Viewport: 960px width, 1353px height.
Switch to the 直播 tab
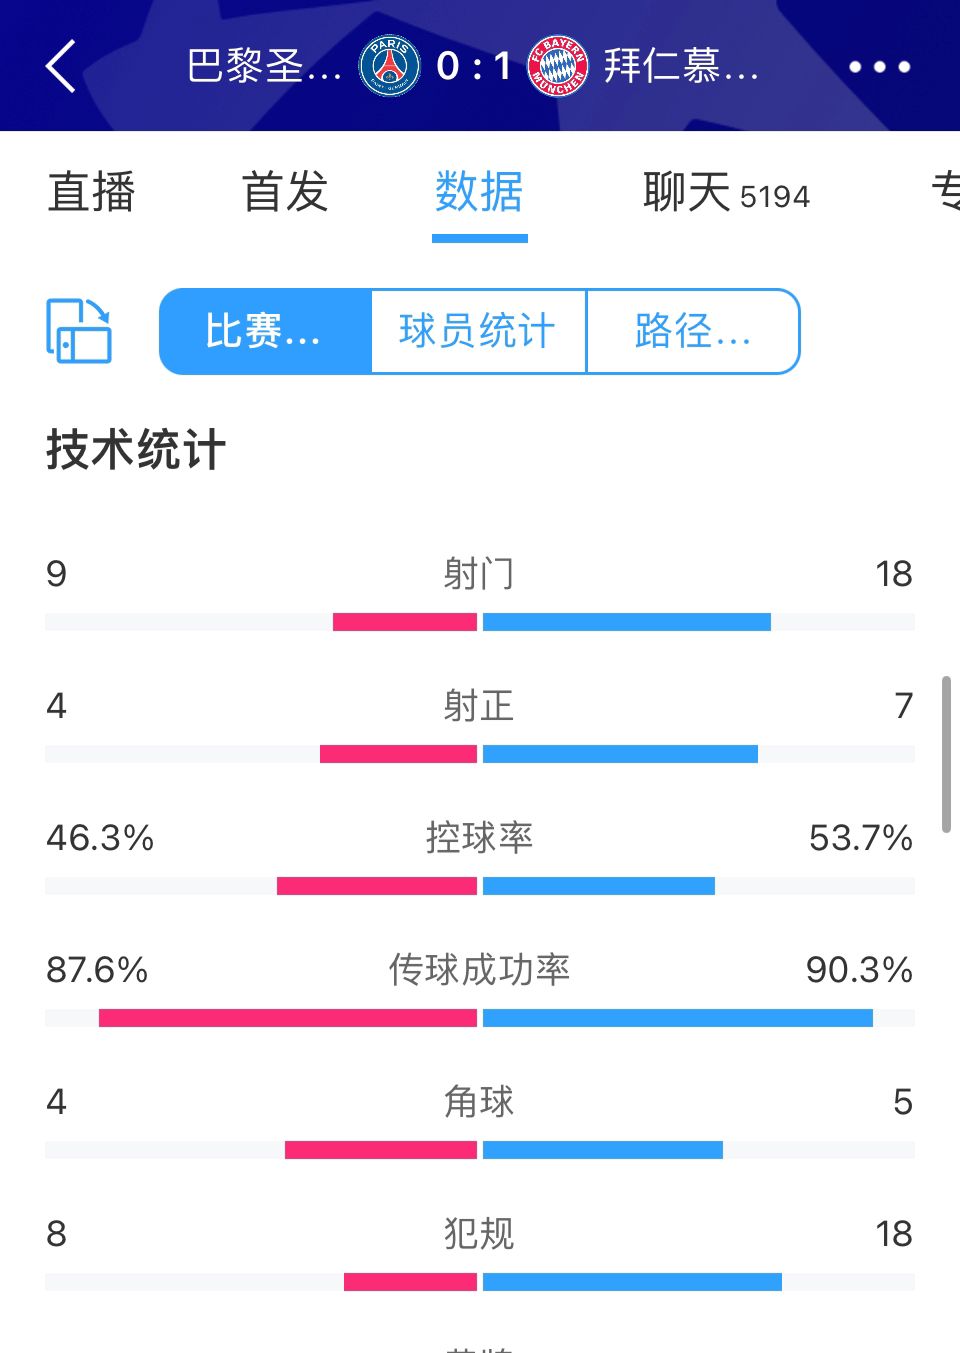point(91,191)
